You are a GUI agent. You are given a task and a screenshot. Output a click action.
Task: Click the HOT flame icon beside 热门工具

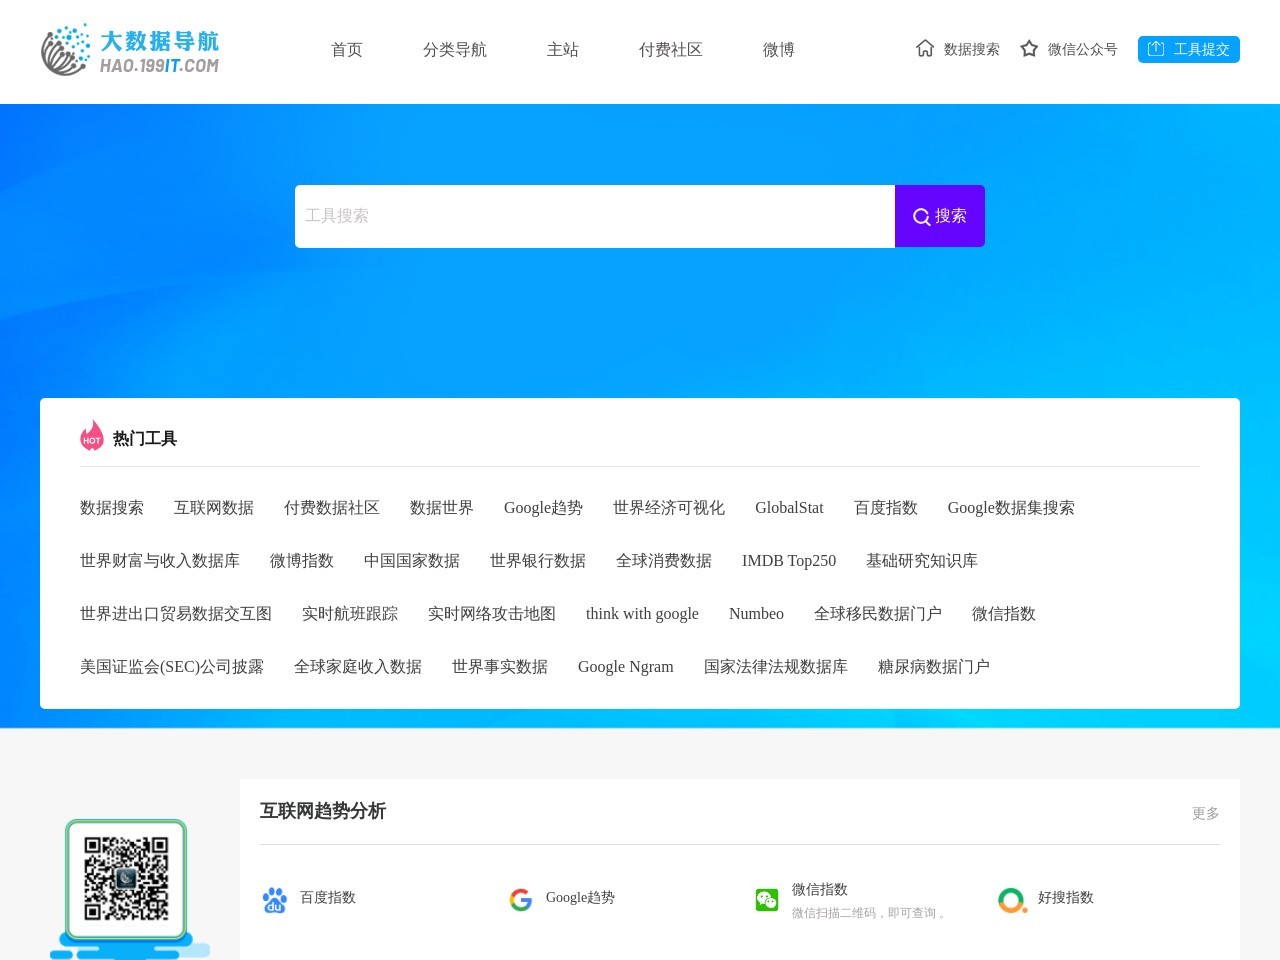(91, 436)
